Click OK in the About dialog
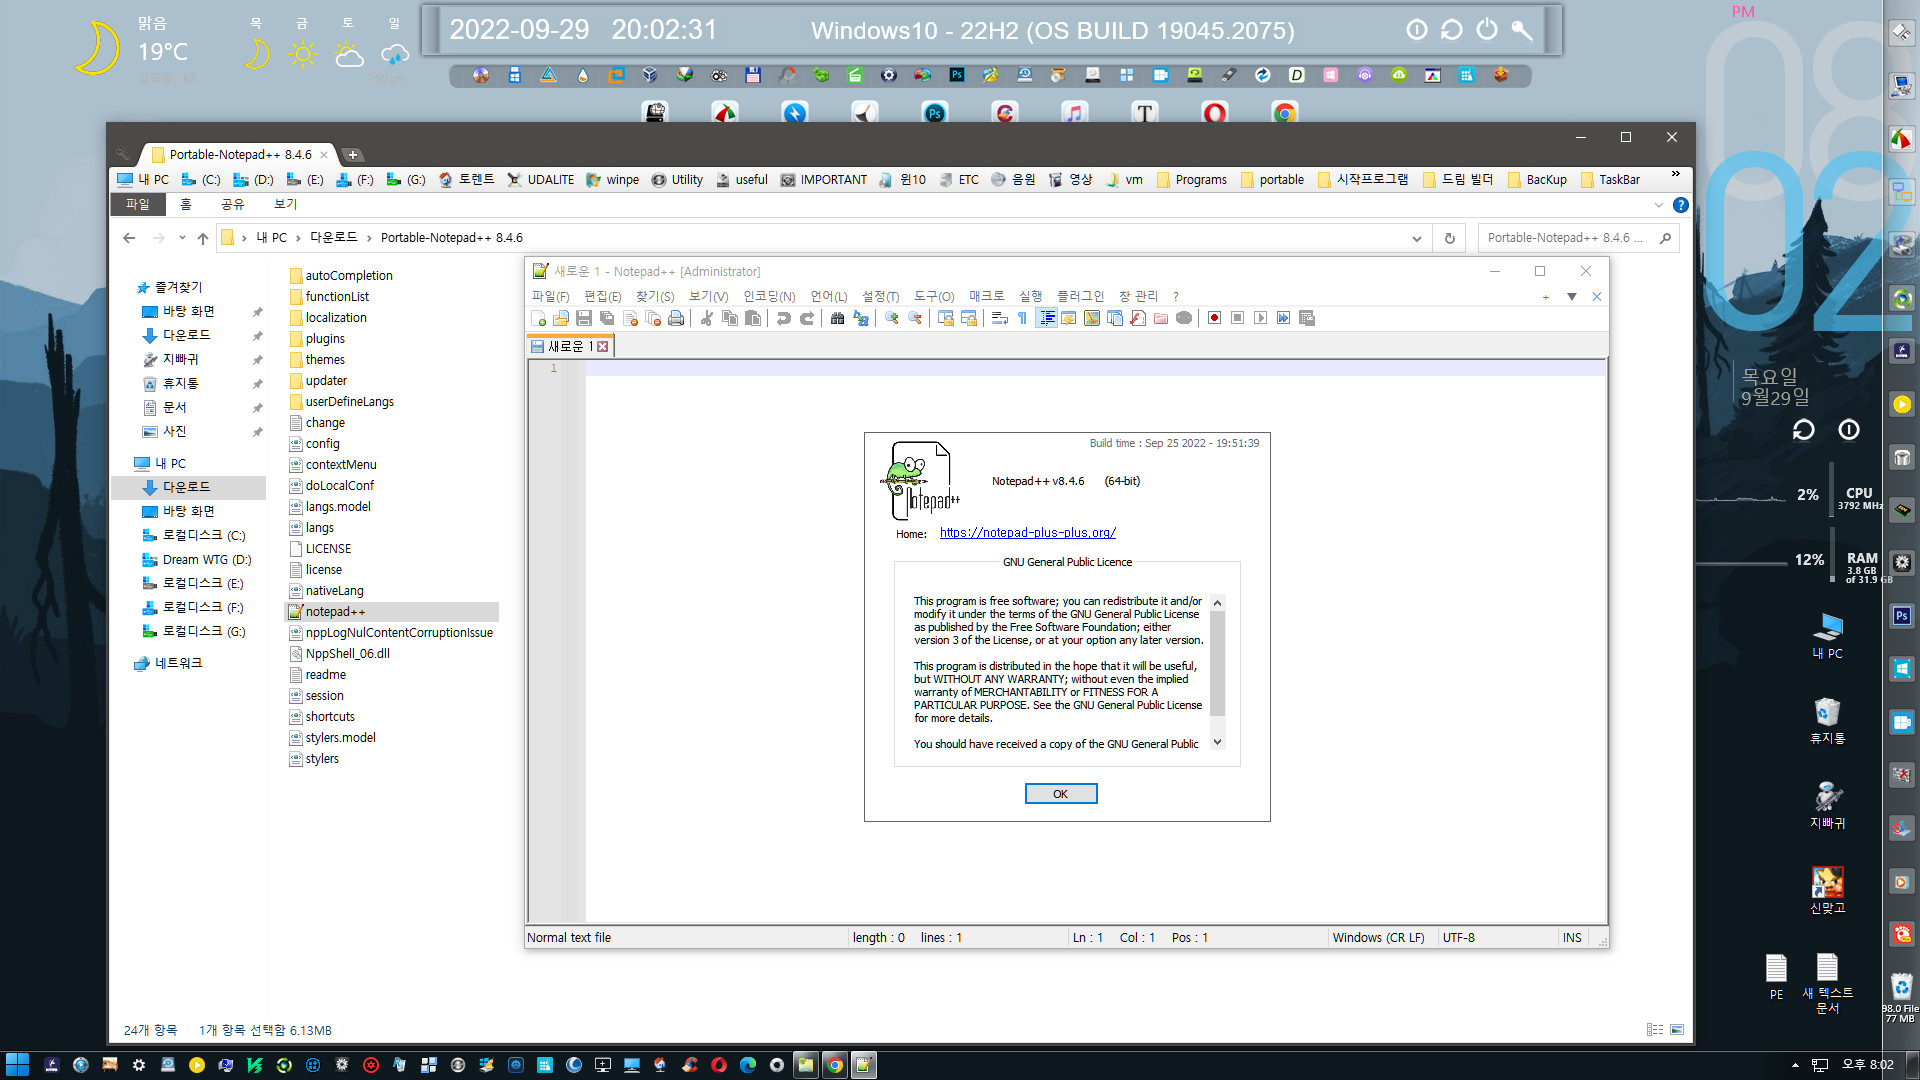The height and width of the screenshot is (1080, 1920). (x=1060, y=794)
